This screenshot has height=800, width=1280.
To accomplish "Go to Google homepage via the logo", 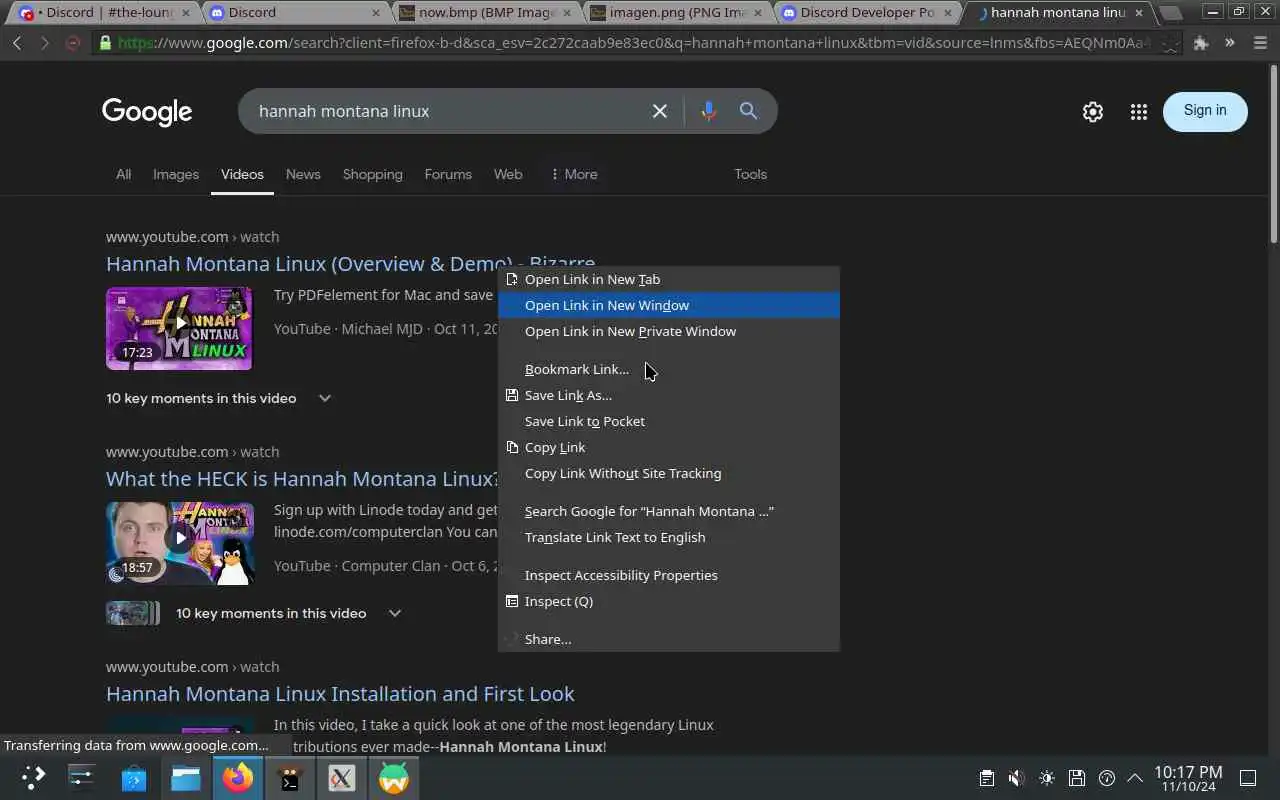I will [x=147, y=112].
